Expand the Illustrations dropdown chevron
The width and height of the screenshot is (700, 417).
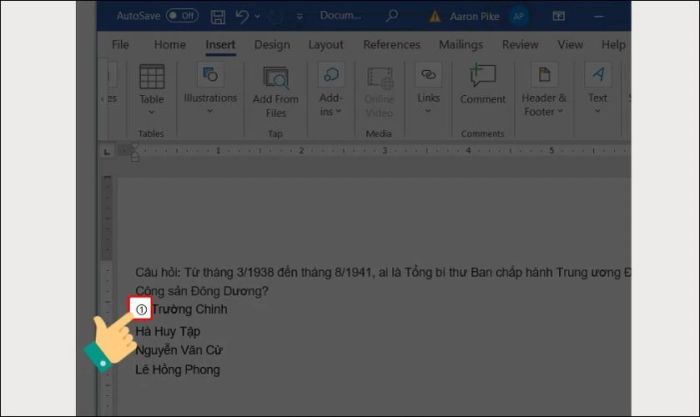(210, 111)
